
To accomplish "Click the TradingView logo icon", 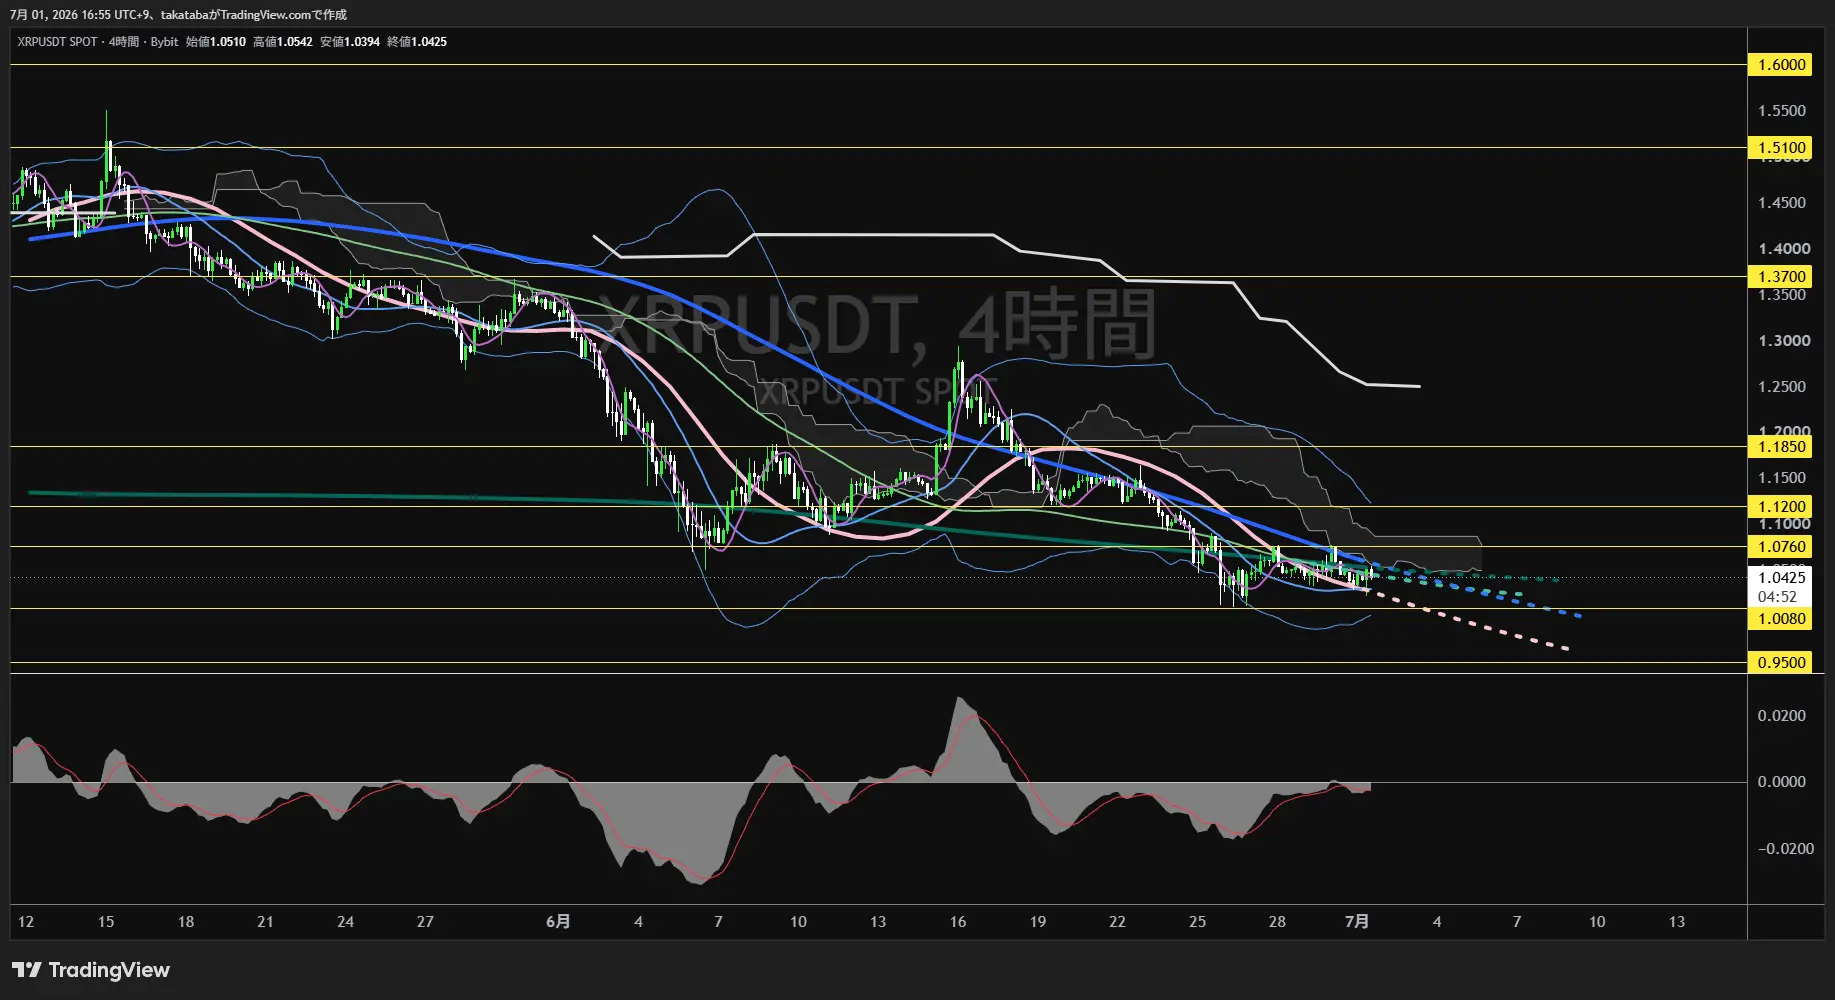I will point(27,970).
